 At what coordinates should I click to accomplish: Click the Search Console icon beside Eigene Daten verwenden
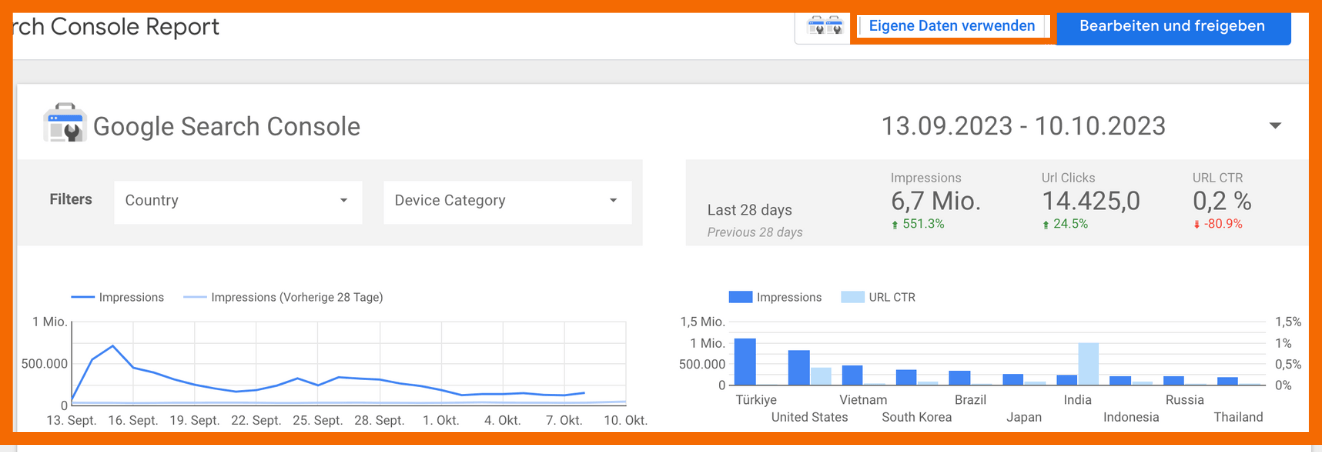tap(826, 27)
